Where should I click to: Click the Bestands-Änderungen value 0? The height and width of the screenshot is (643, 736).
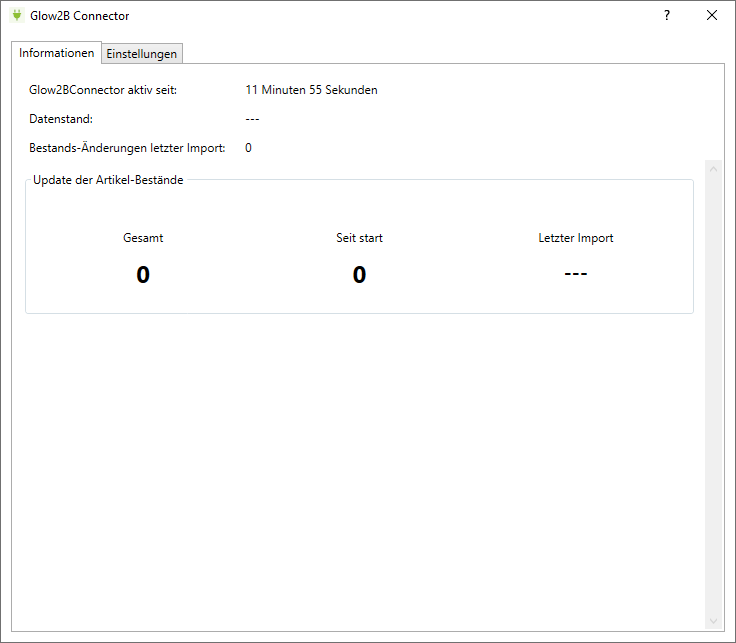pyautogui.click(x=248, y=148)
